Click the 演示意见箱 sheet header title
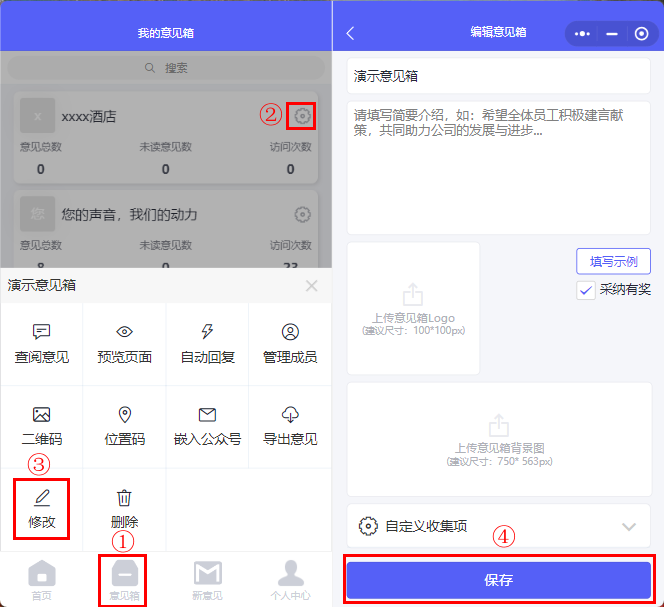This screenshot has width=664, height=607. 42,285
